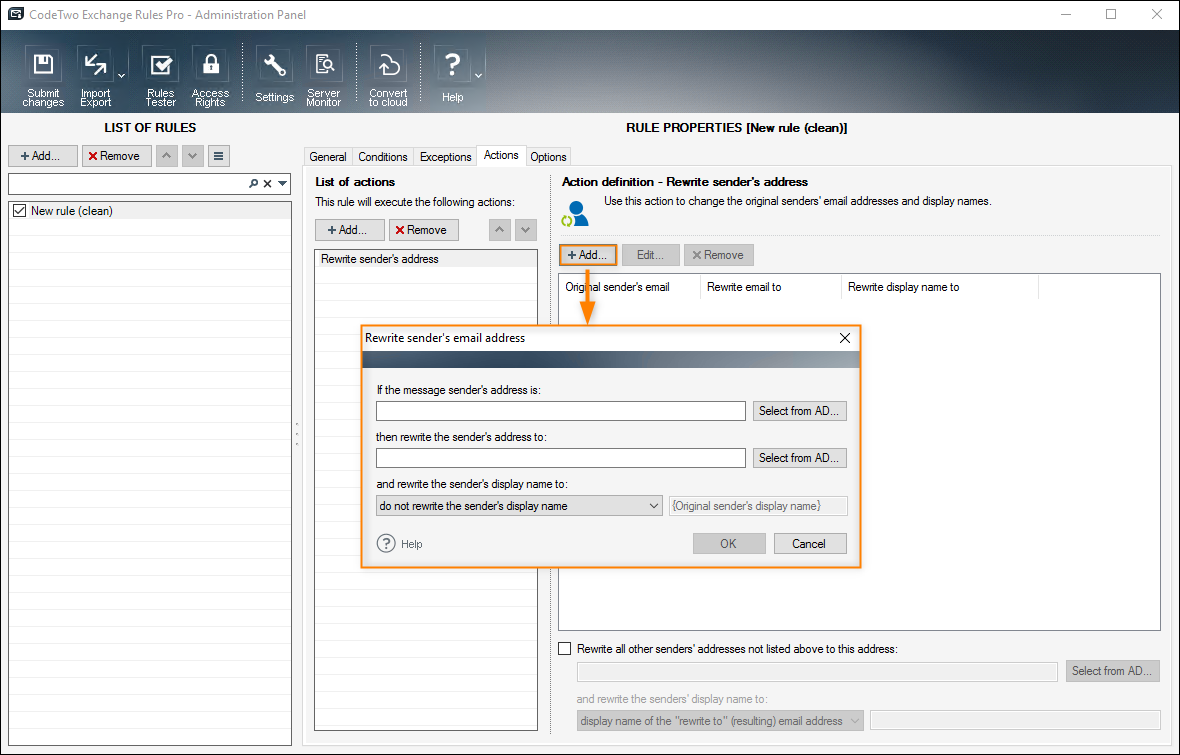Confirm dialog with OK button
The height and width of the screenshot is (755, 1180).
[x=728, y=543]
